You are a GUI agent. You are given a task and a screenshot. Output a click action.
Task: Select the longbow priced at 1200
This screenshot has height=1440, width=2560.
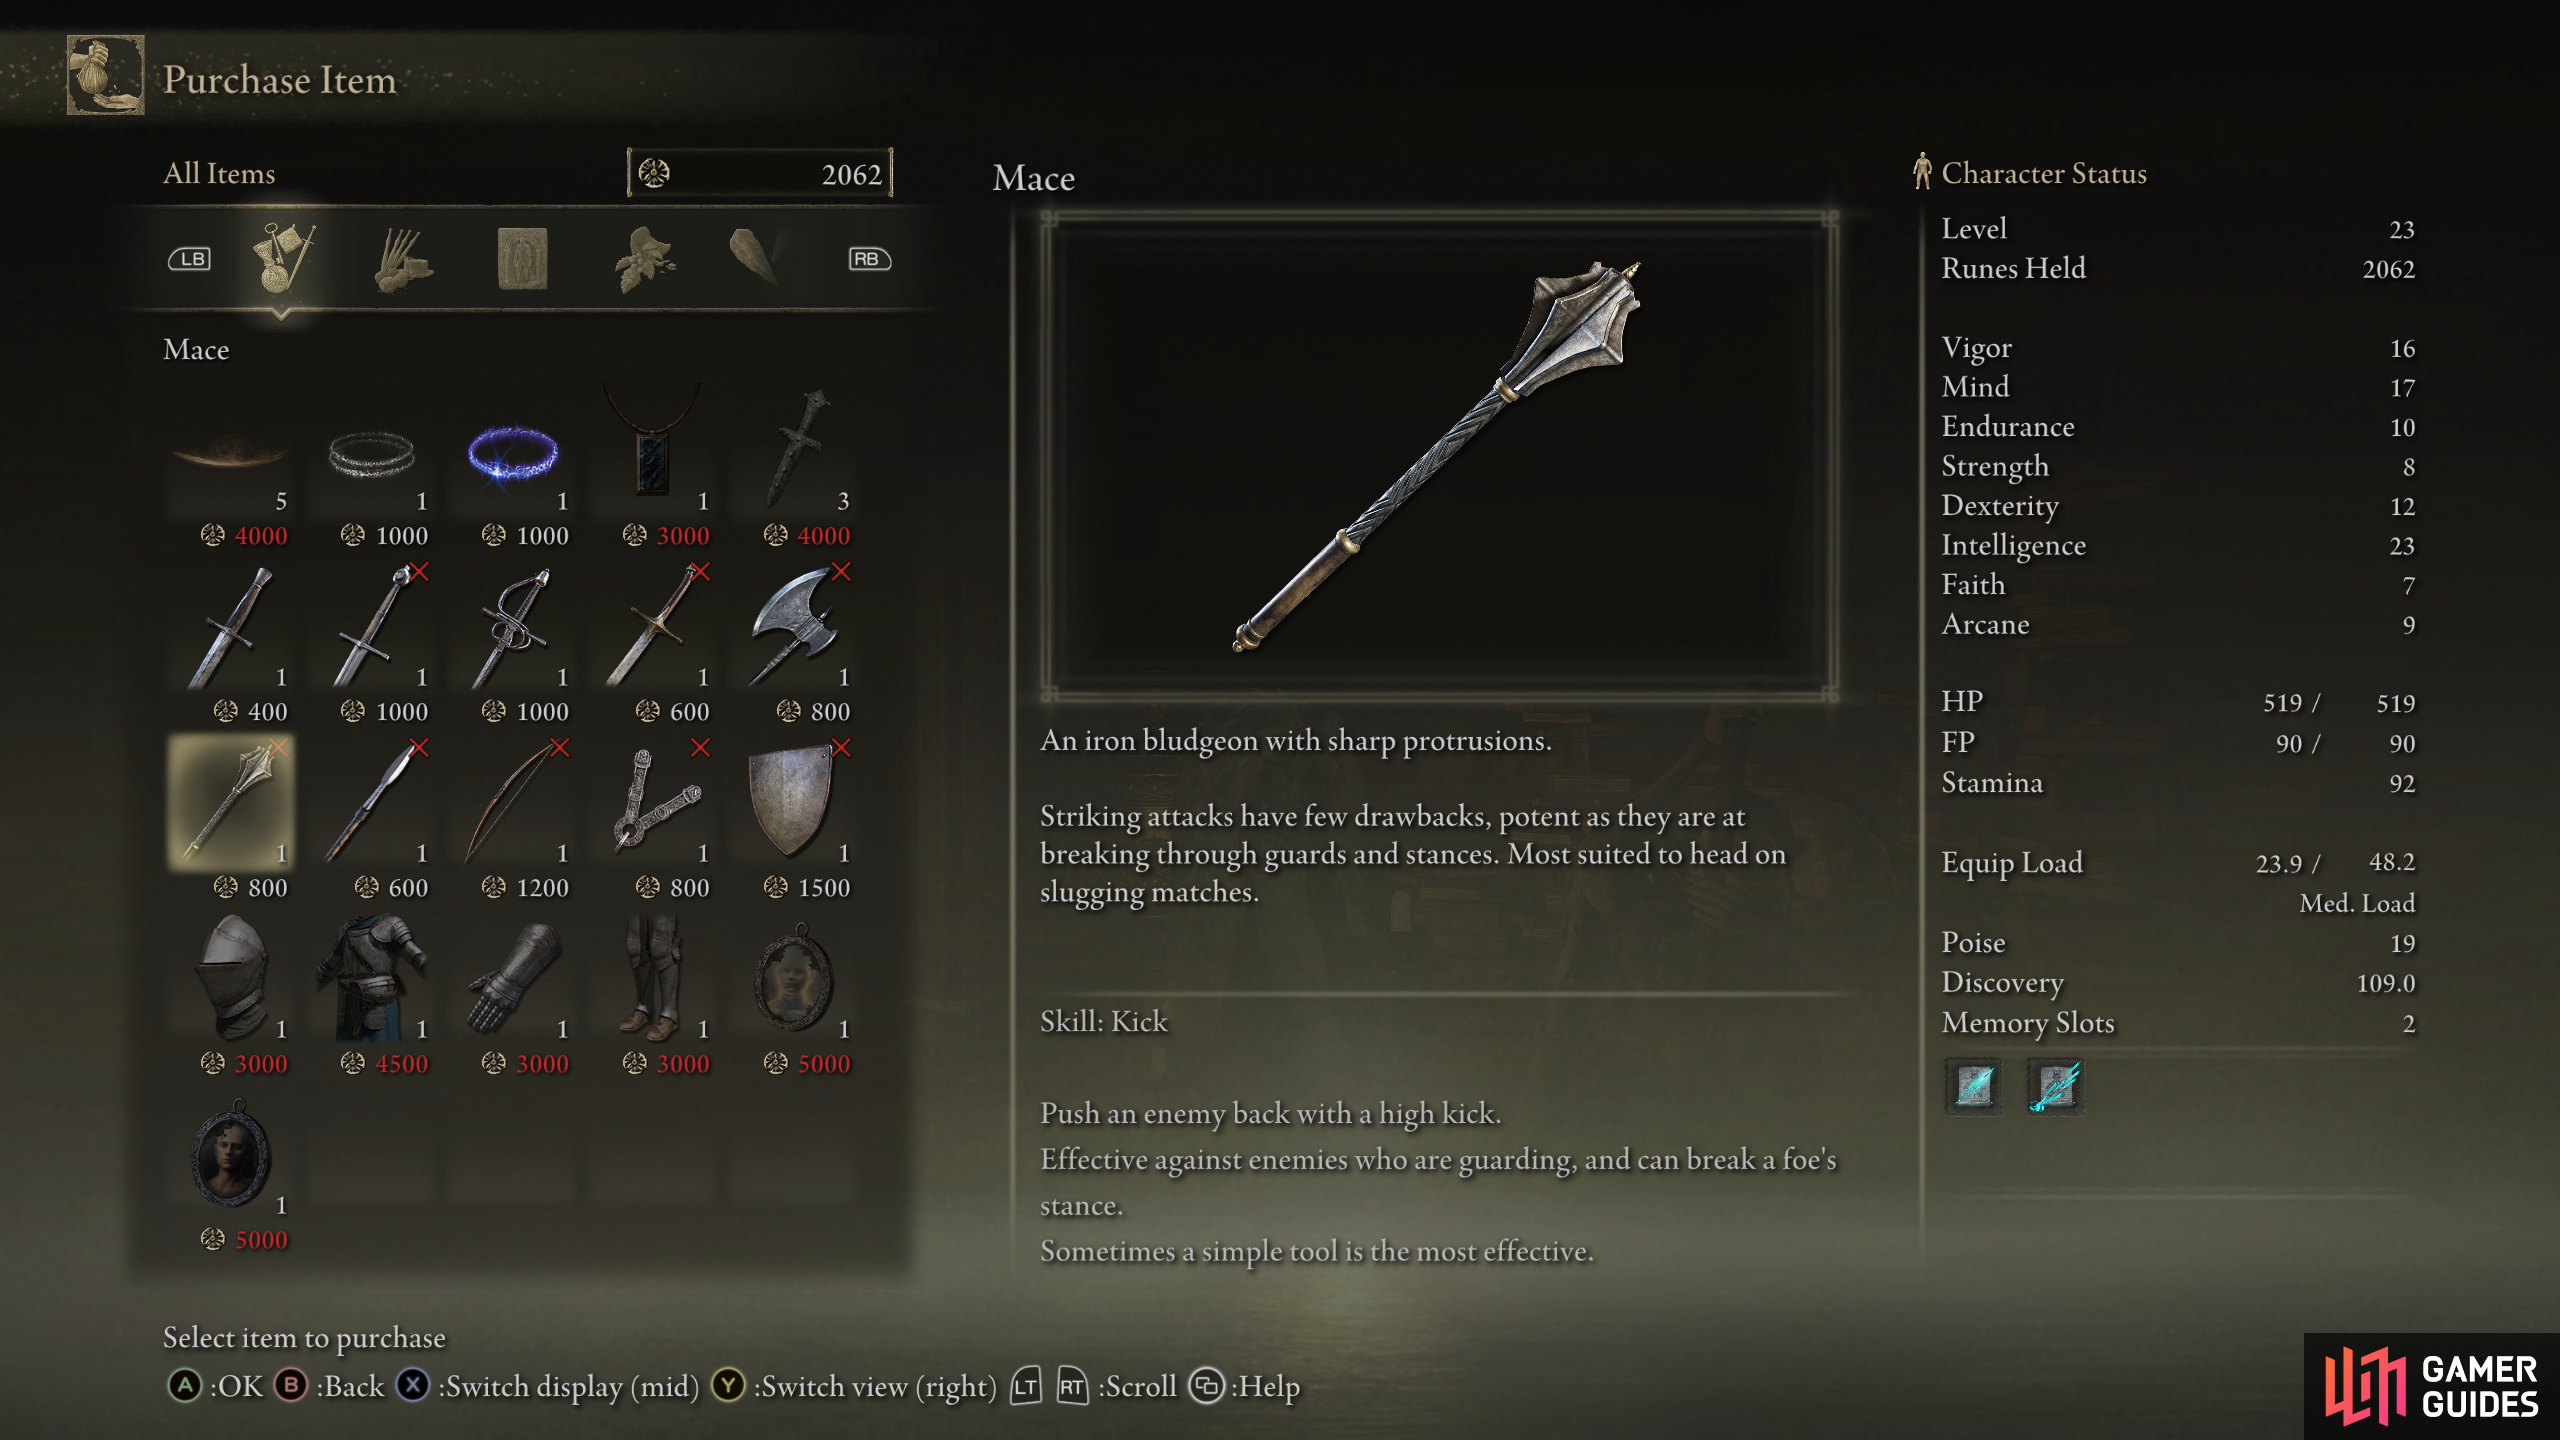(x=513, y=820)
